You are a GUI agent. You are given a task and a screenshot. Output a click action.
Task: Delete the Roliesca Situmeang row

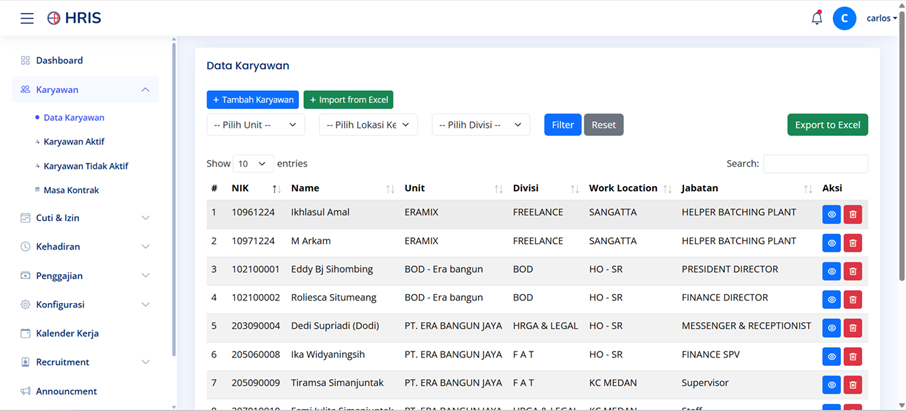pyautogui.click(x=852, y=299)
